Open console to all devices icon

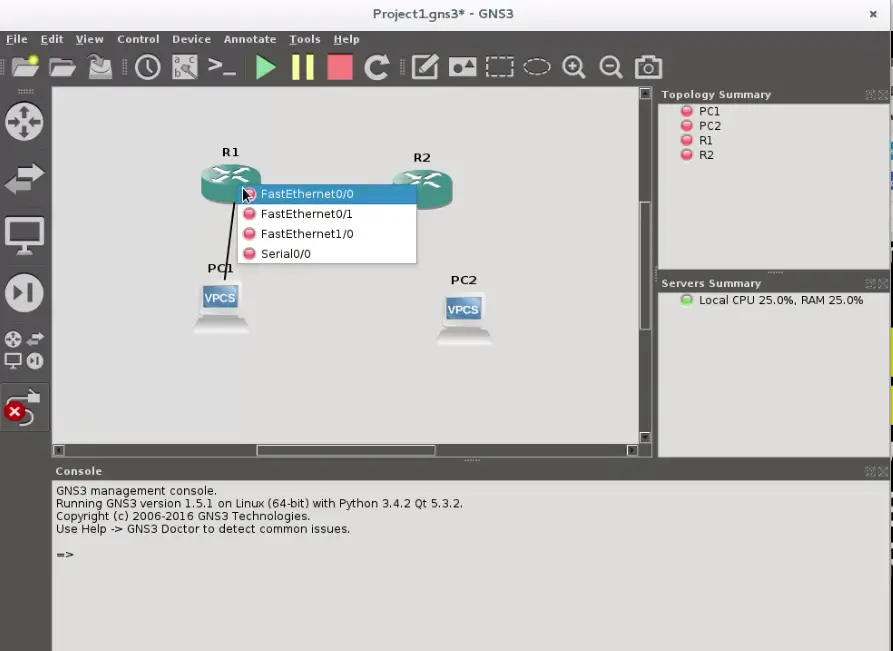coord(222,67)
